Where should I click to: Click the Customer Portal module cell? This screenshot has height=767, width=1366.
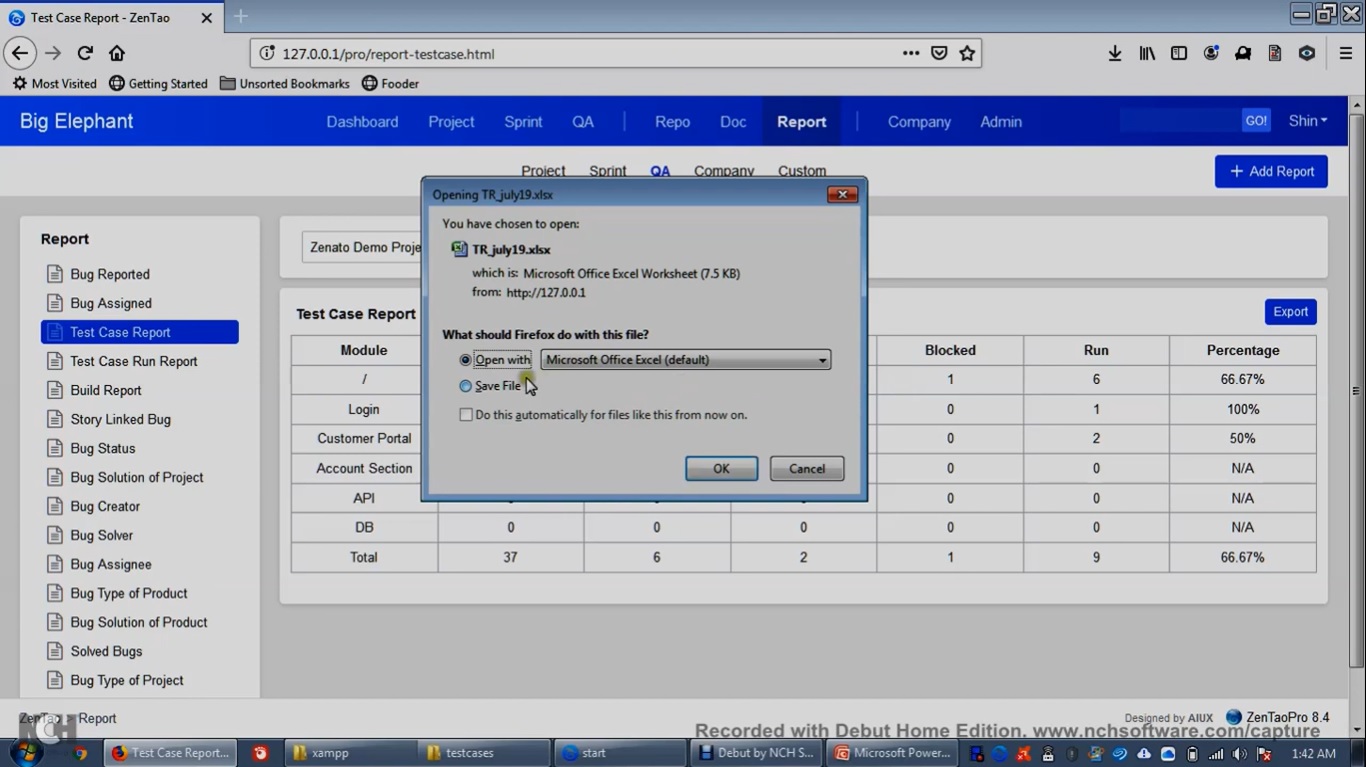click(364, 438)
